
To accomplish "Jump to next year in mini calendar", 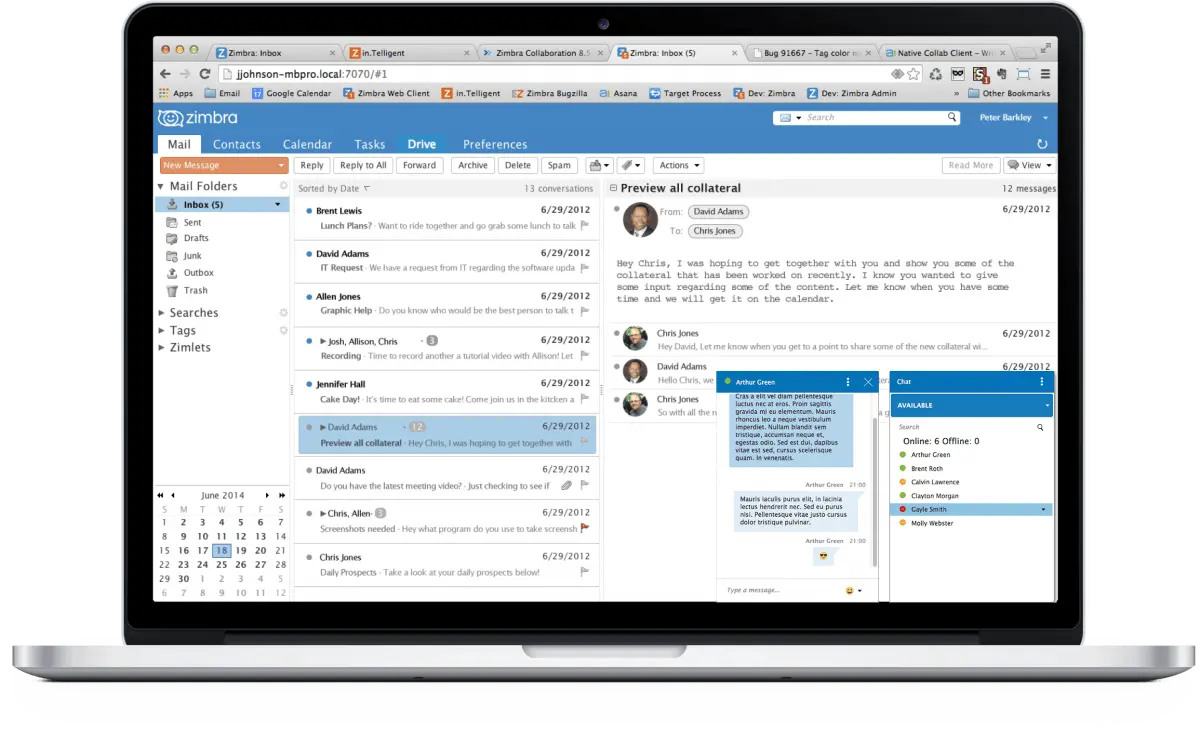I will coord(282,495).
